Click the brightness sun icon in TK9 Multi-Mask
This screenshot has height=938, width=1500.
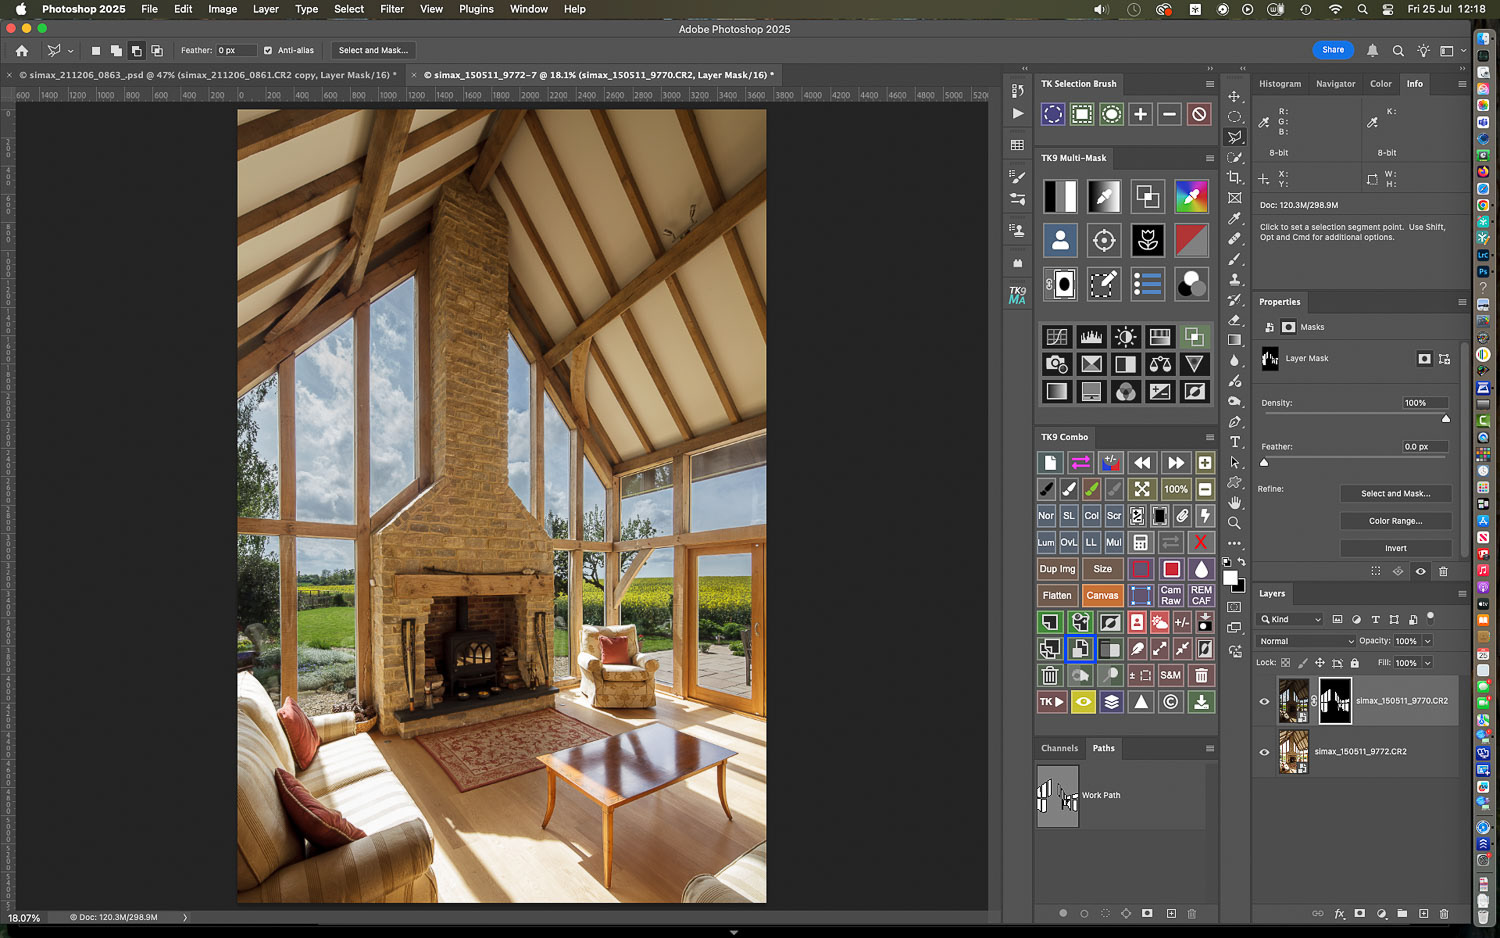pyautogui.click(x=1125, y=337)
